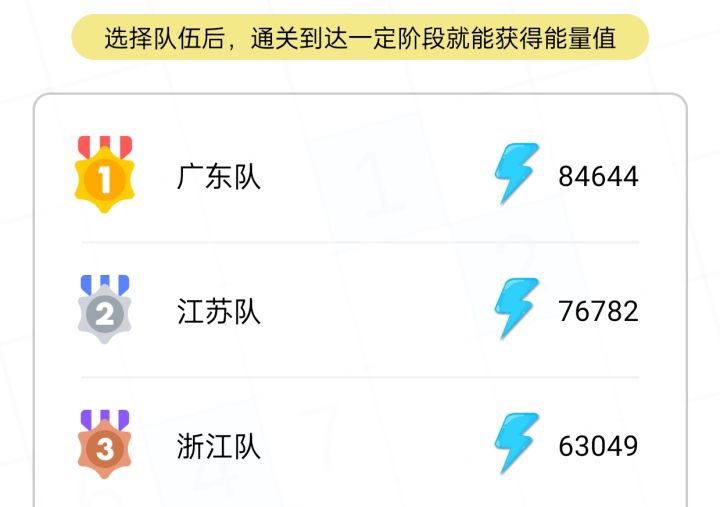Click the 76782 energy score
The width and height of the screenshot is (720, 507).
tap(598, 311)
